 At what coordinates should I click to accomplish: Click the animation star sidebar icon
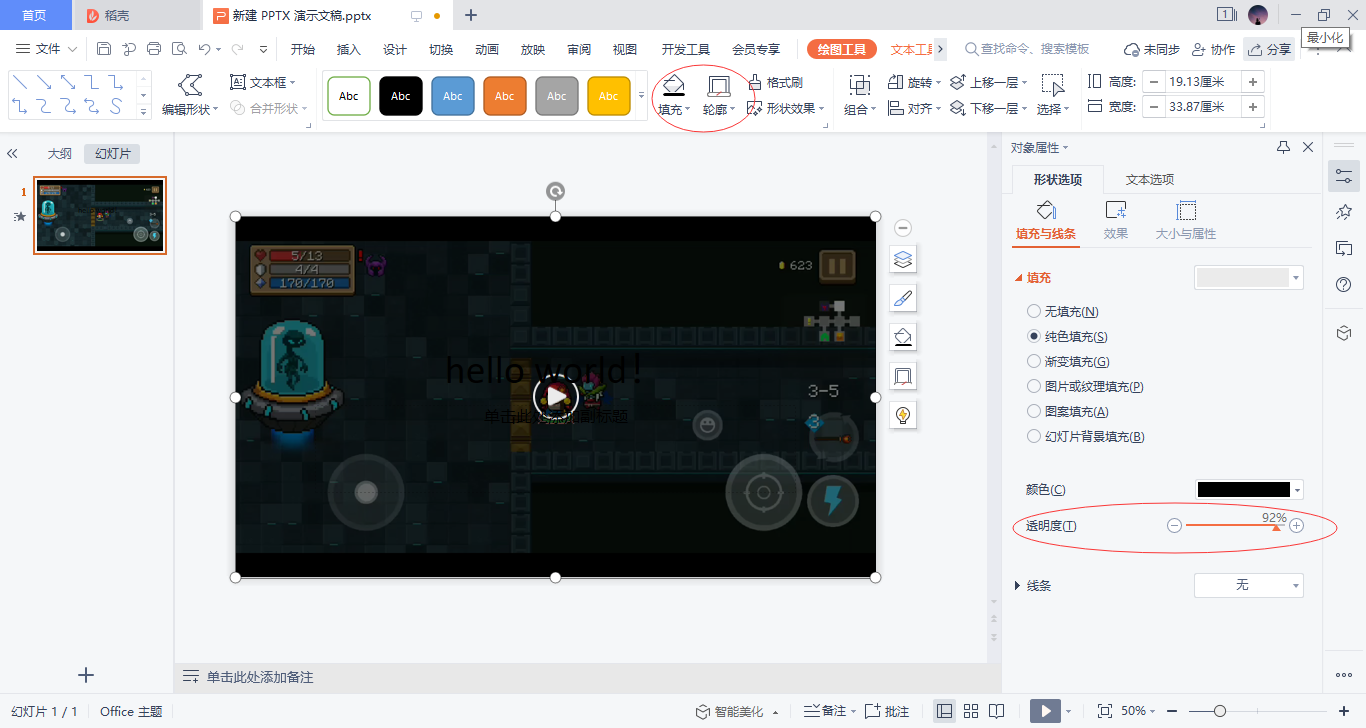(x=1344, y=212)
